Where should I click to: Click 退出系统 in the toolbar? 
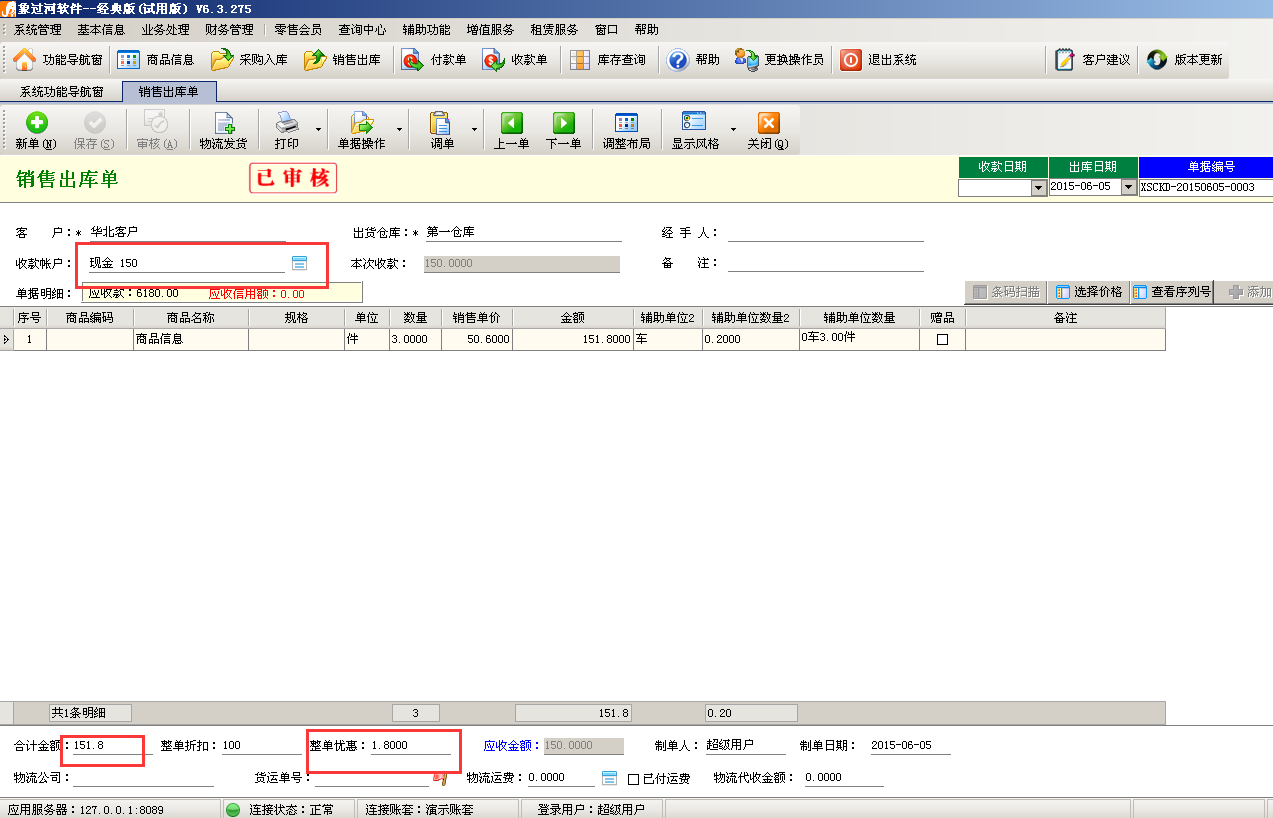878,60
